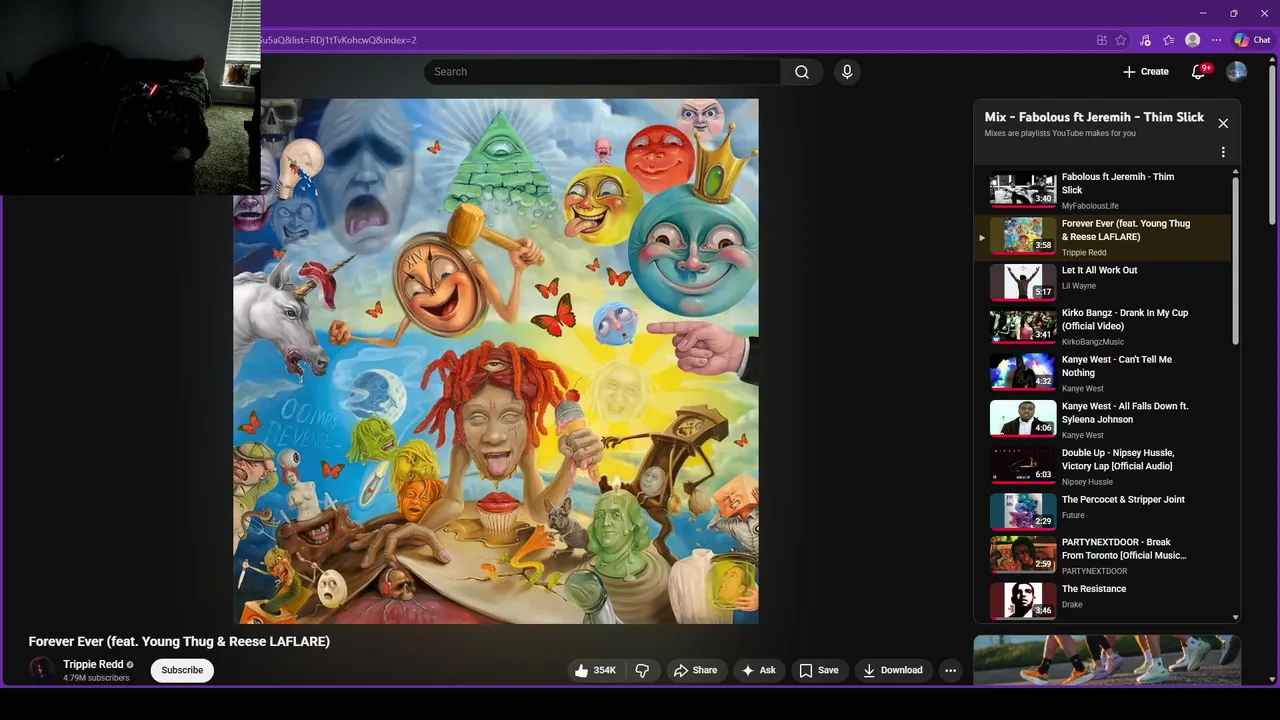Click the 4.79M subscribers text
Image resolution: width=1280 pixels, height=720 pixels.
[96, 678]
